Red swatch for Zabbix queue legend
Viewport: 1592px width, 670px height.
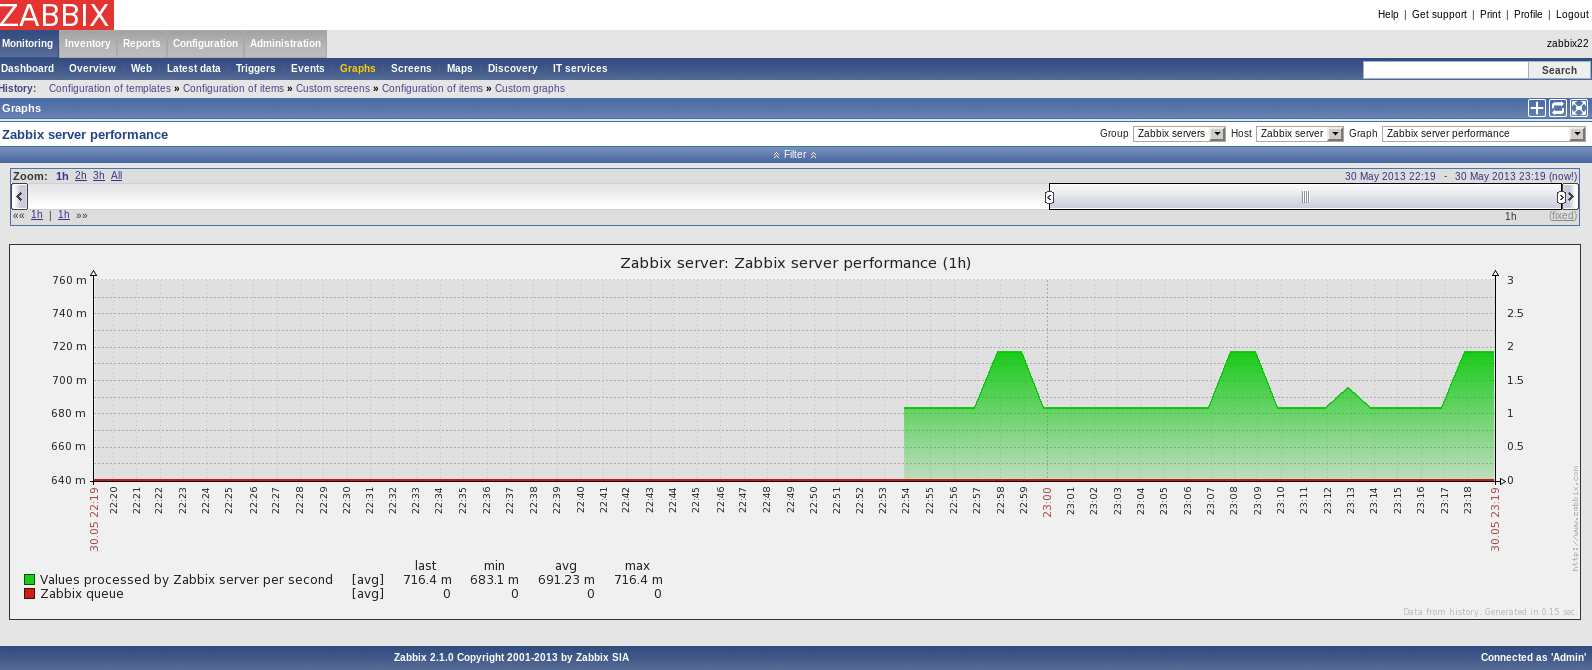click(x=30, y=594)
